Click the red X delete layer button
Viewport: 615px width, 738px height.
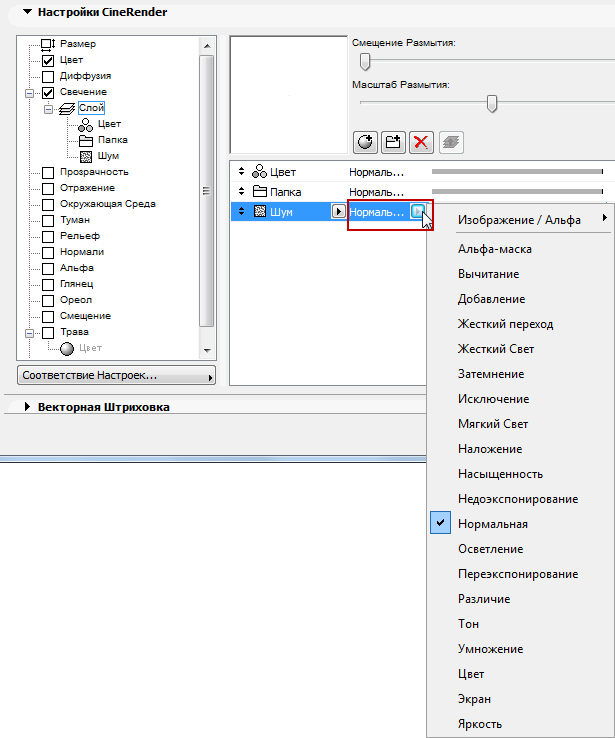click(x=421, y=142)
